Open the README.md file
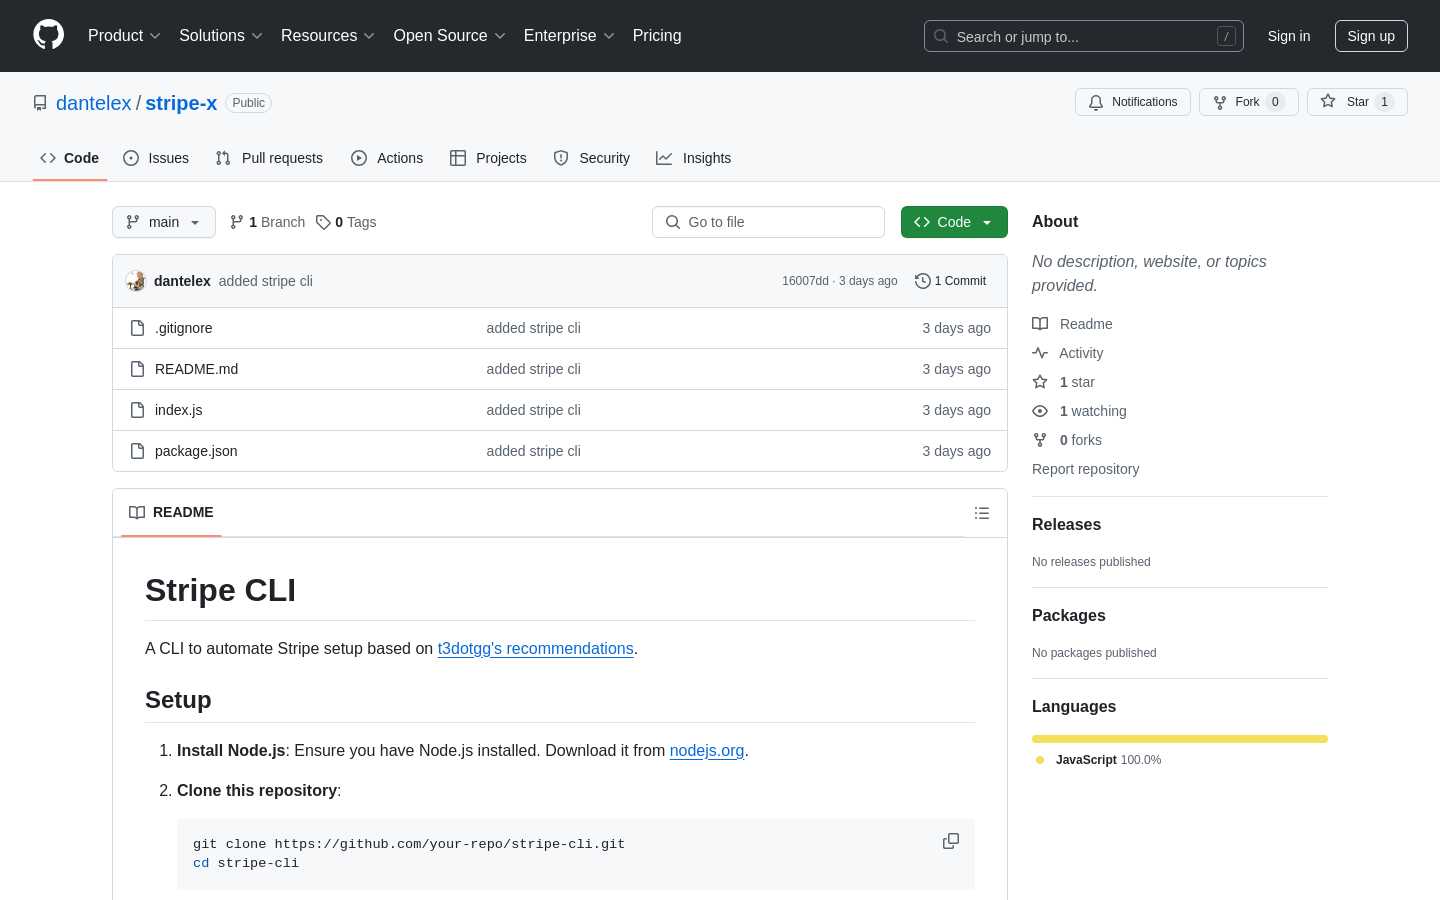This screenshot has width=1440, height=900. tap(197, 369)
